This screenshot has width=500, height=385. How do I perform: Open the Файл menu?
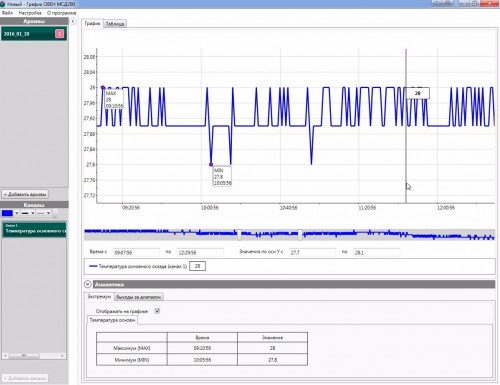click(7, 13)
